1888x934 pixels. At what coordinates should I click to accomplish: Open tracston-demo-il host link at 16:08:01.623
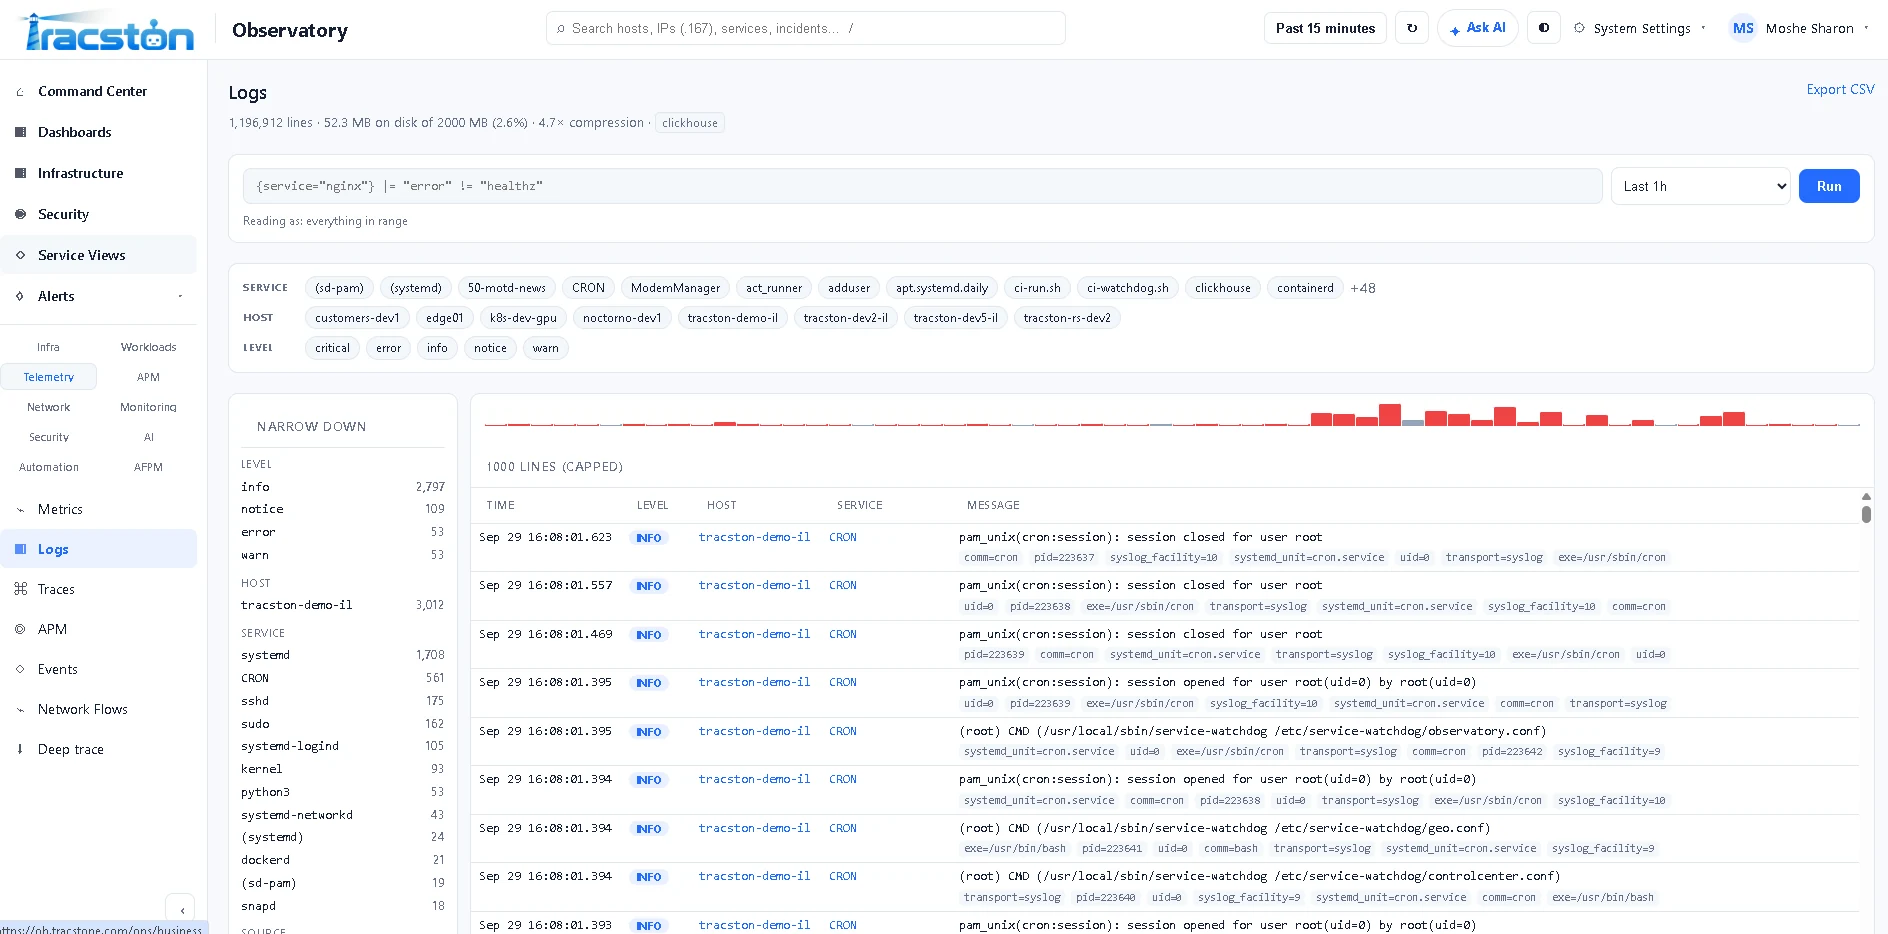754,537
